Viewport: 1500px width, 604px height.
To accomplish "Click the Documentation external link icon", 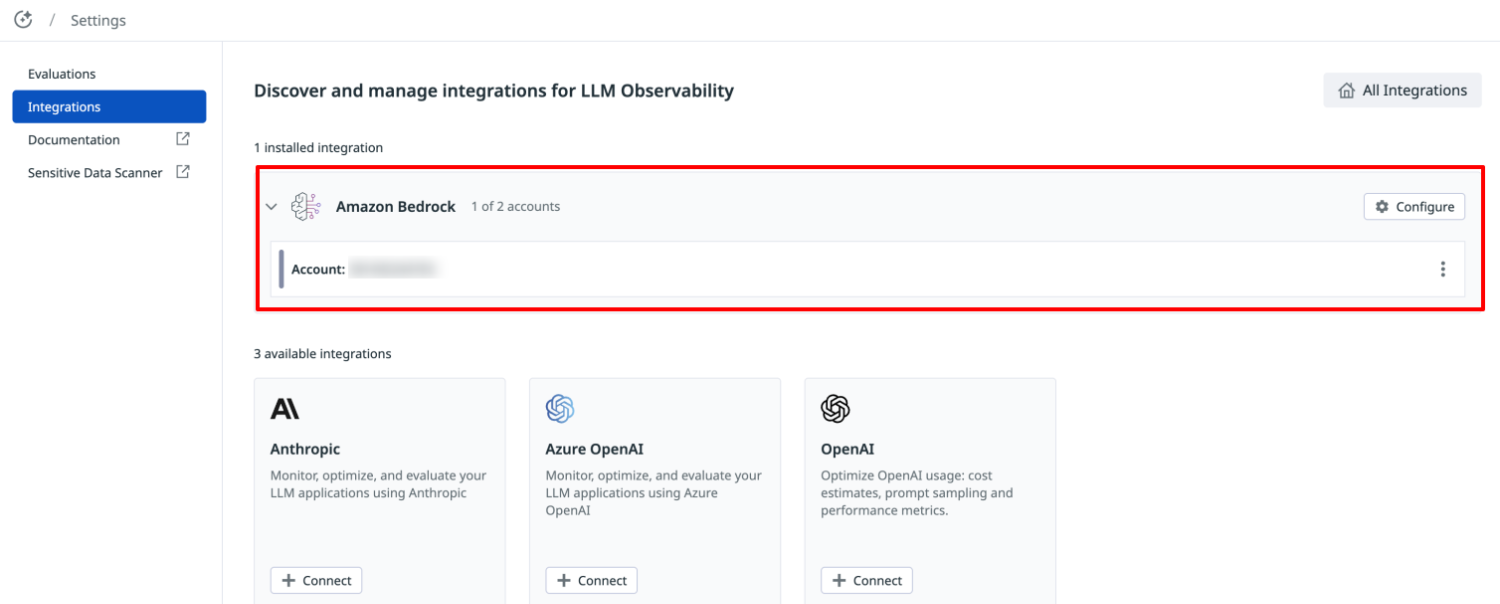I will pos(183,139).
